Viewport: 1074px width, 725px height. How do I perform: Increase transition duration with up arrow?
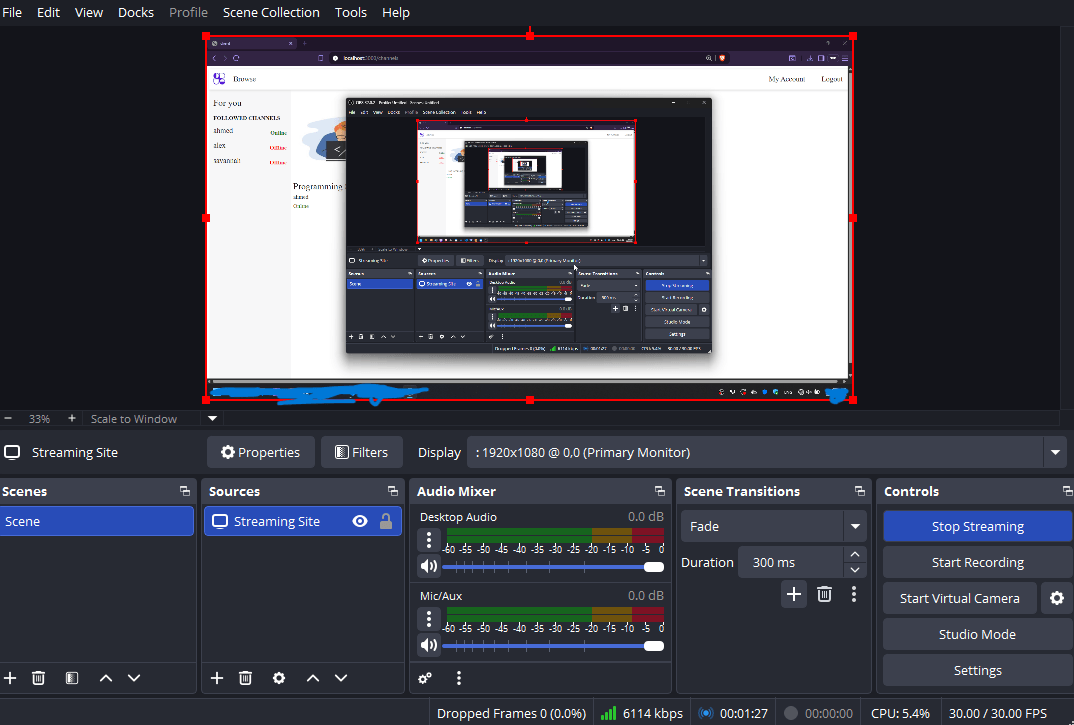855,554
